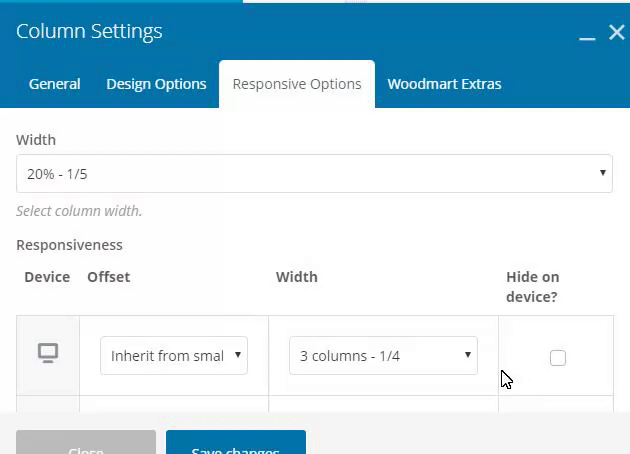
Task: Switch to the General tab
Action: pyautogui.click(x=54, y=84)
